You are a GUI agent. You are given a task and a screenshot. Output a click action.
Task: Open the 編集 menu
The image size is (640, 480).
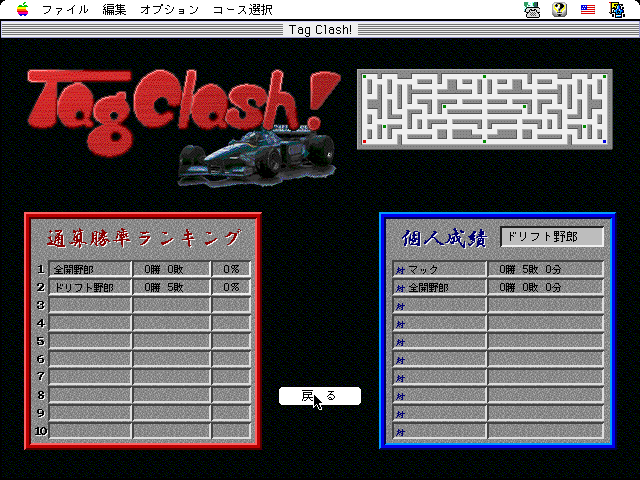pyautogui.click(x=114, y=9)
